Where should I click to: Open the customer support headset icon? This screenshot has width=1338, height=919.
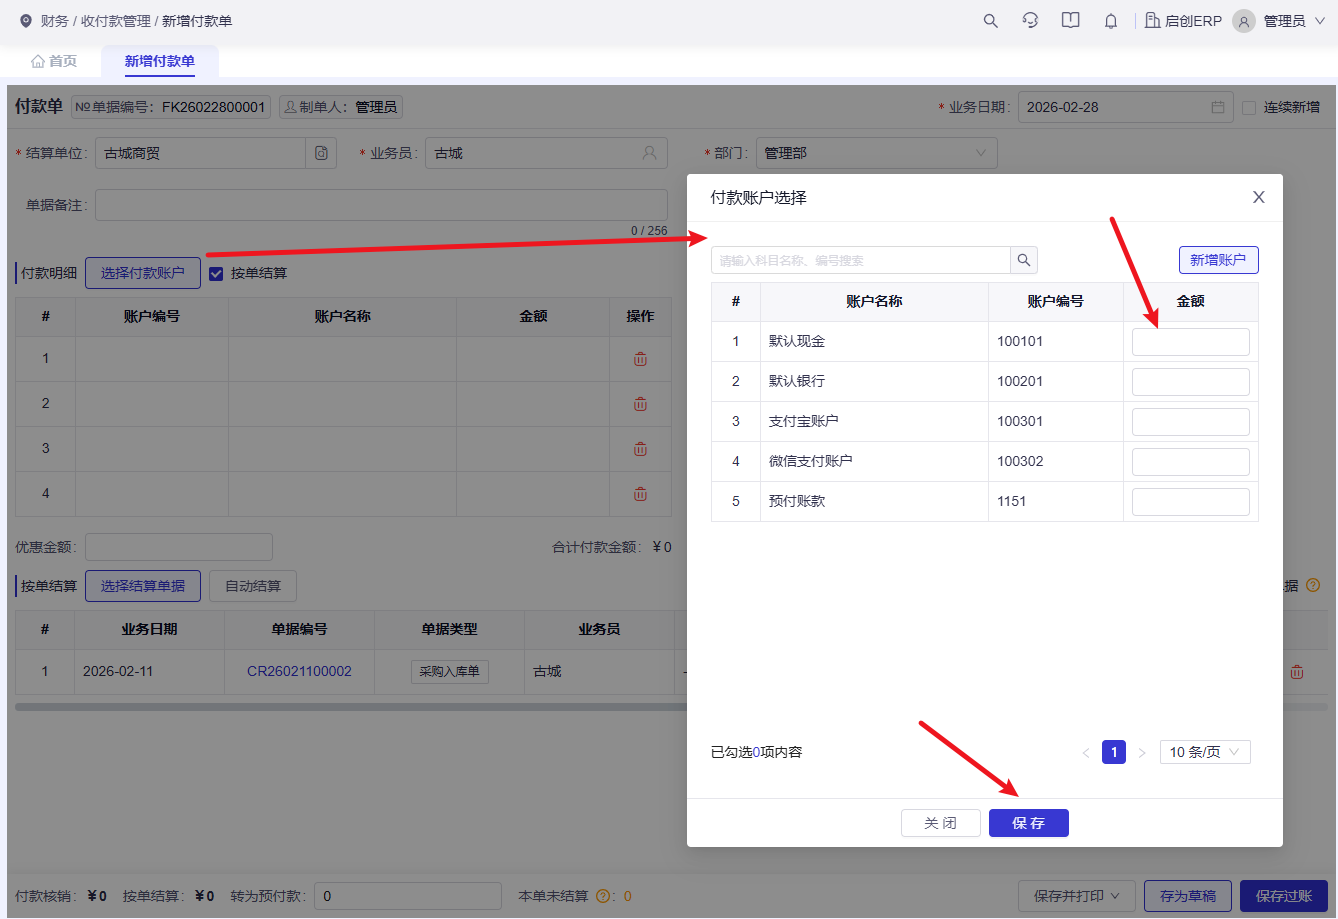click(1030, 21)
